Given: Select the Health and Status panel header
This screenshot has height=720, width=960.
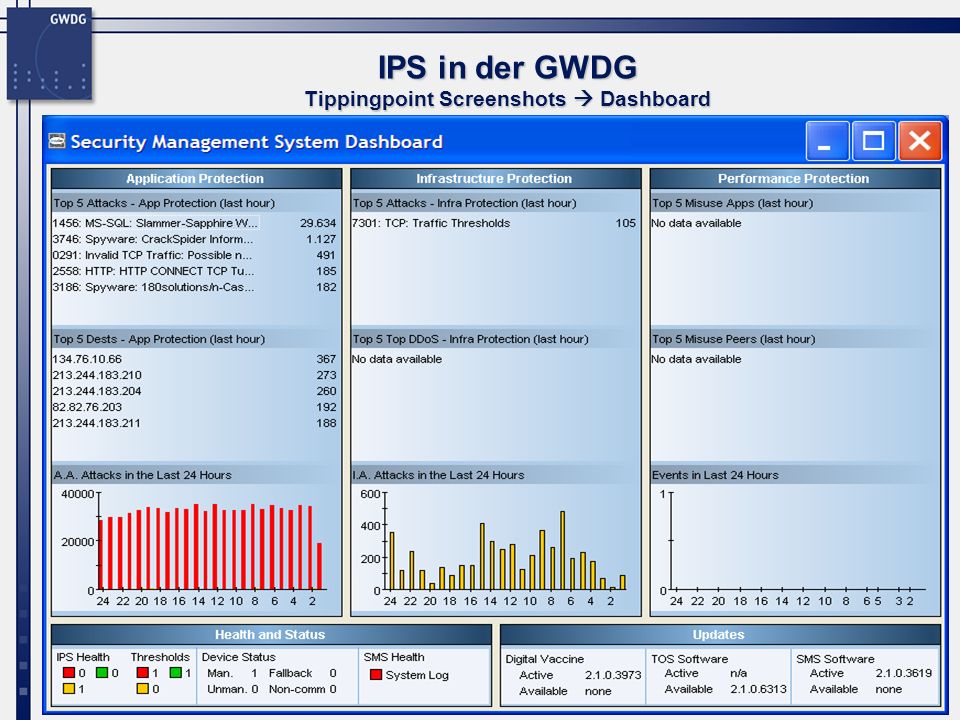Looking at the screenshot, I should [271, 634].
